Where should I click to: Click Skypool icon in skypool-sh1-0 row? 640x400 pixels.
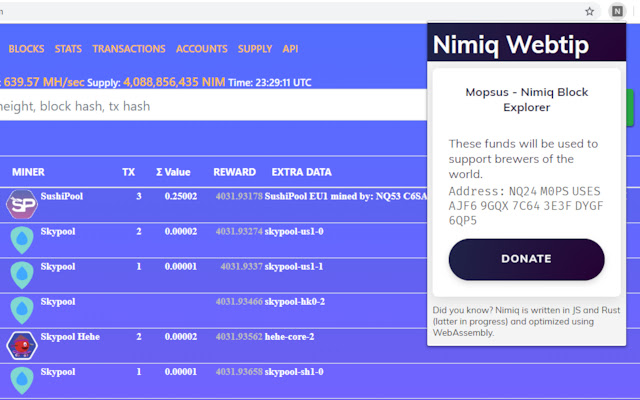point(22,380)
